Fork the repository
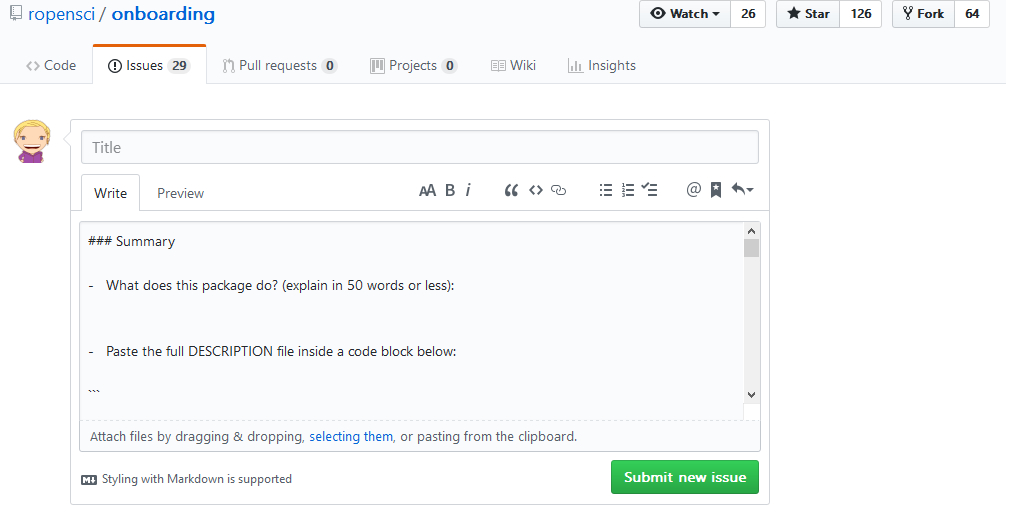 tap(924, 14)
